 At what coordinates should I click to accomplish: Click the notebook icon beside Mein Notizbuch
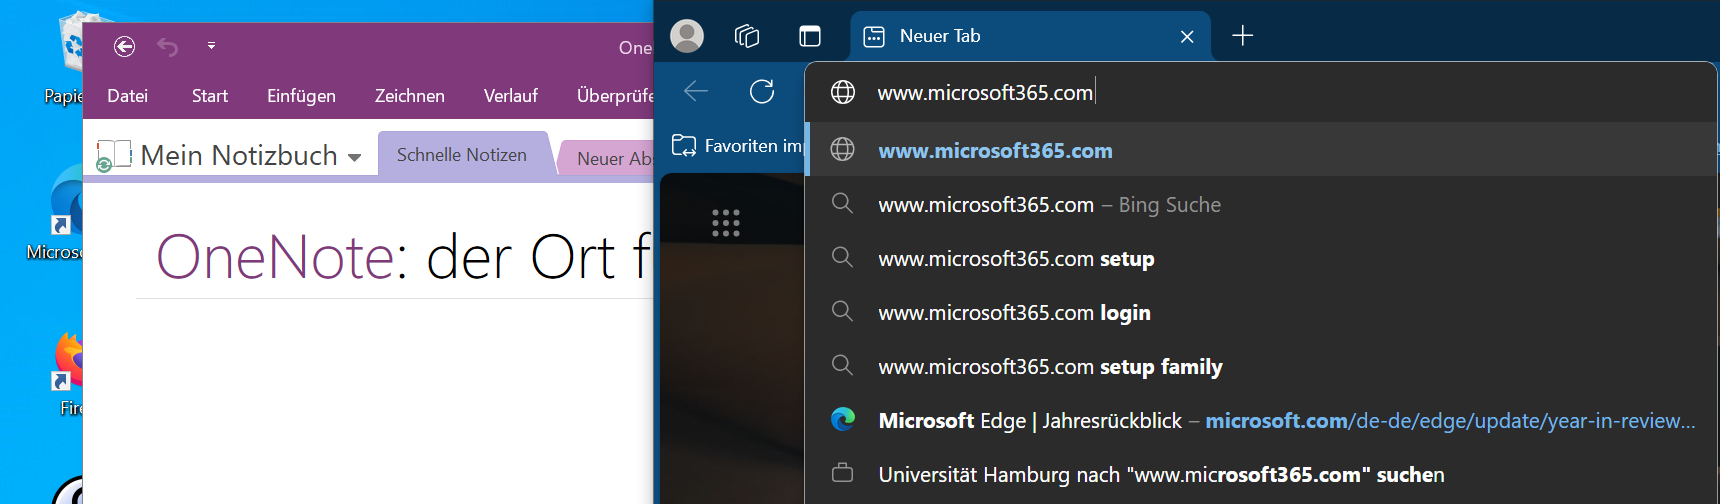pos(114,155)
